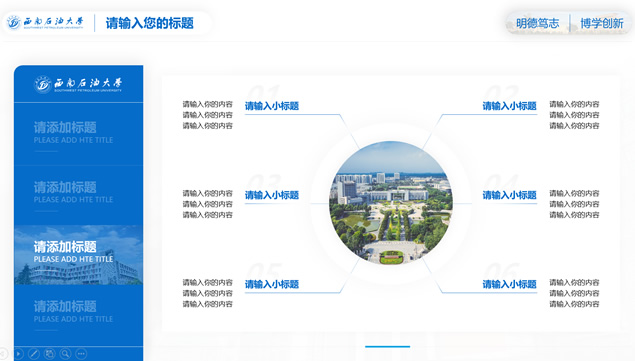Activate the zoom magnifier tool

(65, 354)
